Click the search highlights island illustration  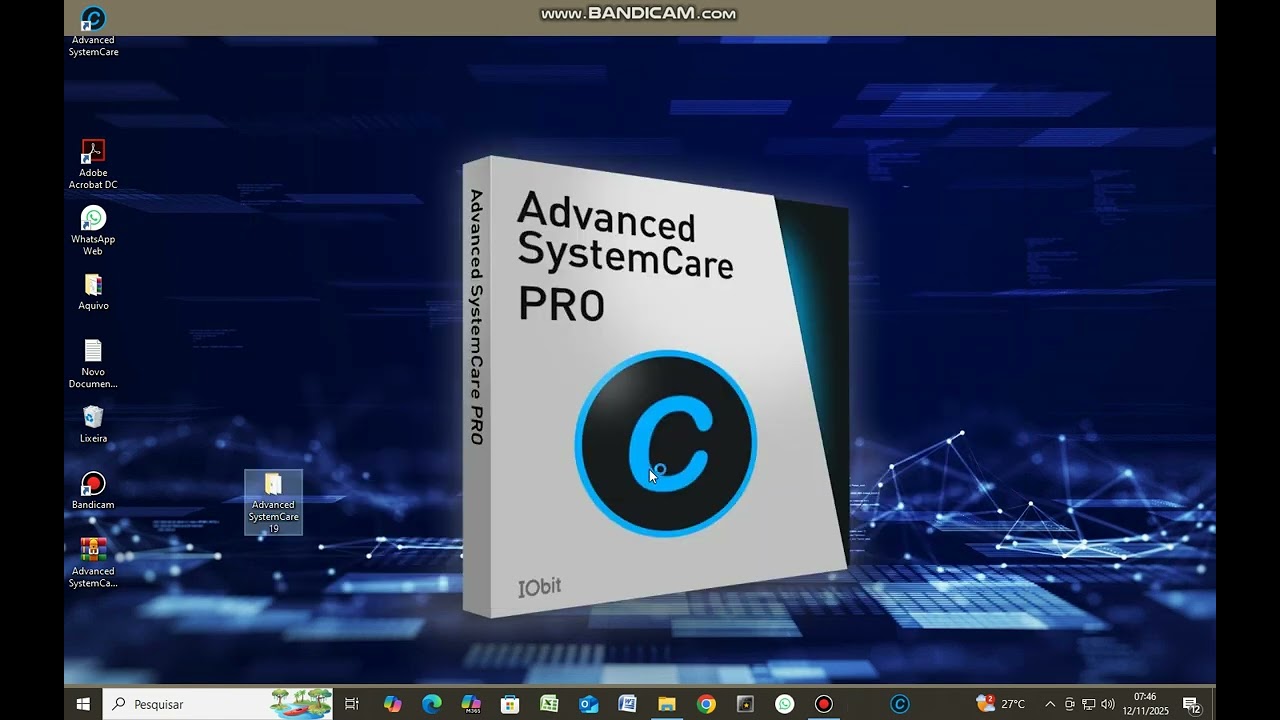300,704
